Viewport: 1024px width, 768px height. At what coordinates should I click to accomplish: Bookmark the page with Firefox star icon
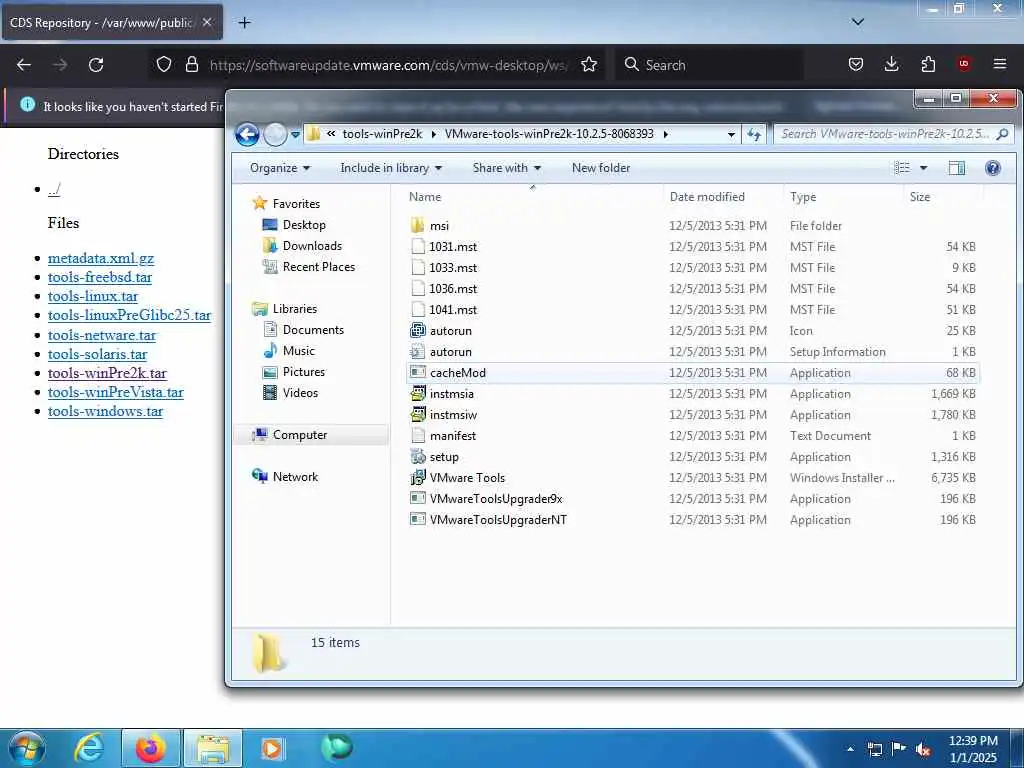click(588, 64)
